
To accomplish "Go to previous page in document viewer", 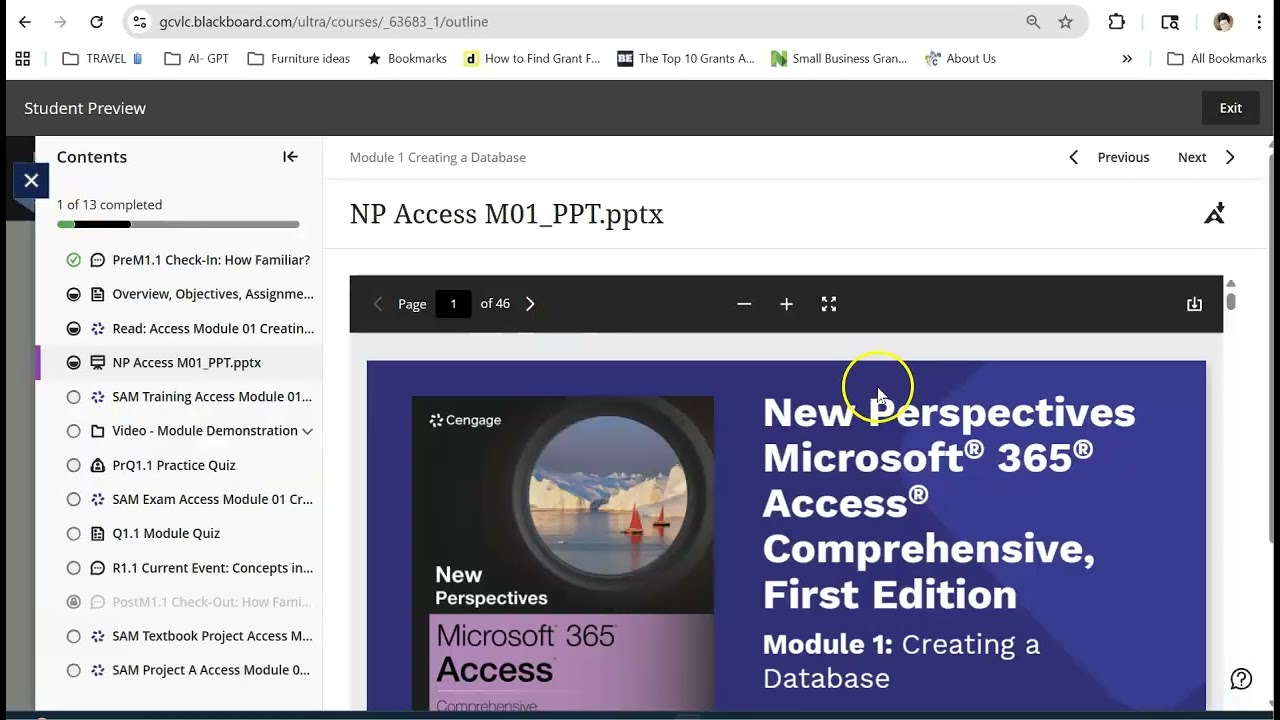I will (x=378, y=304).
